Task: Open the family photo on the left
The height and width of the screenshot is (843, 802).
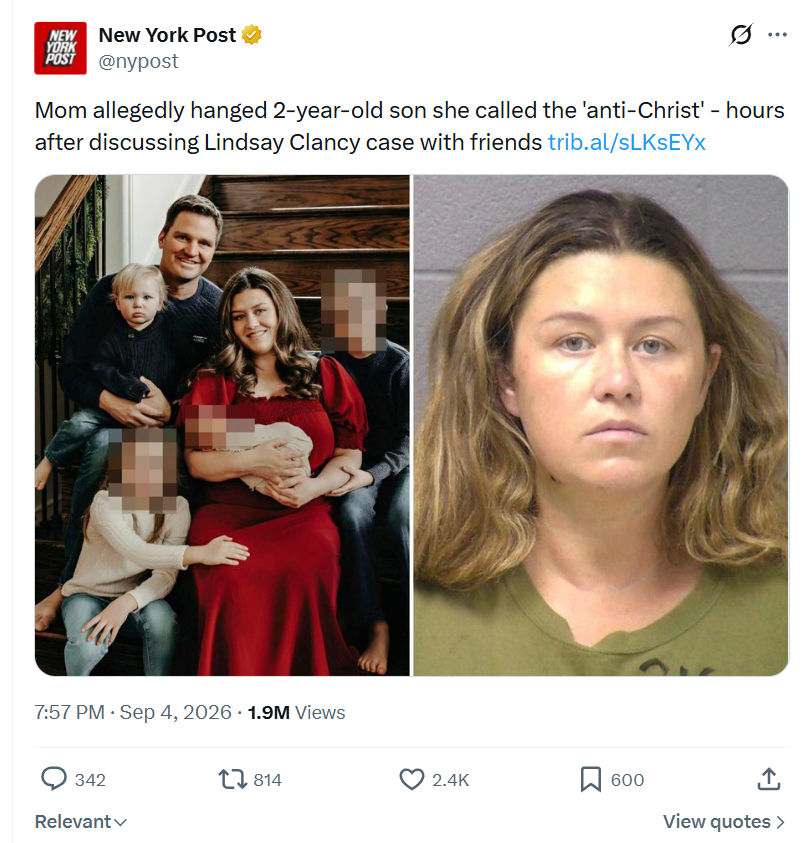Action: coord(222,425)
